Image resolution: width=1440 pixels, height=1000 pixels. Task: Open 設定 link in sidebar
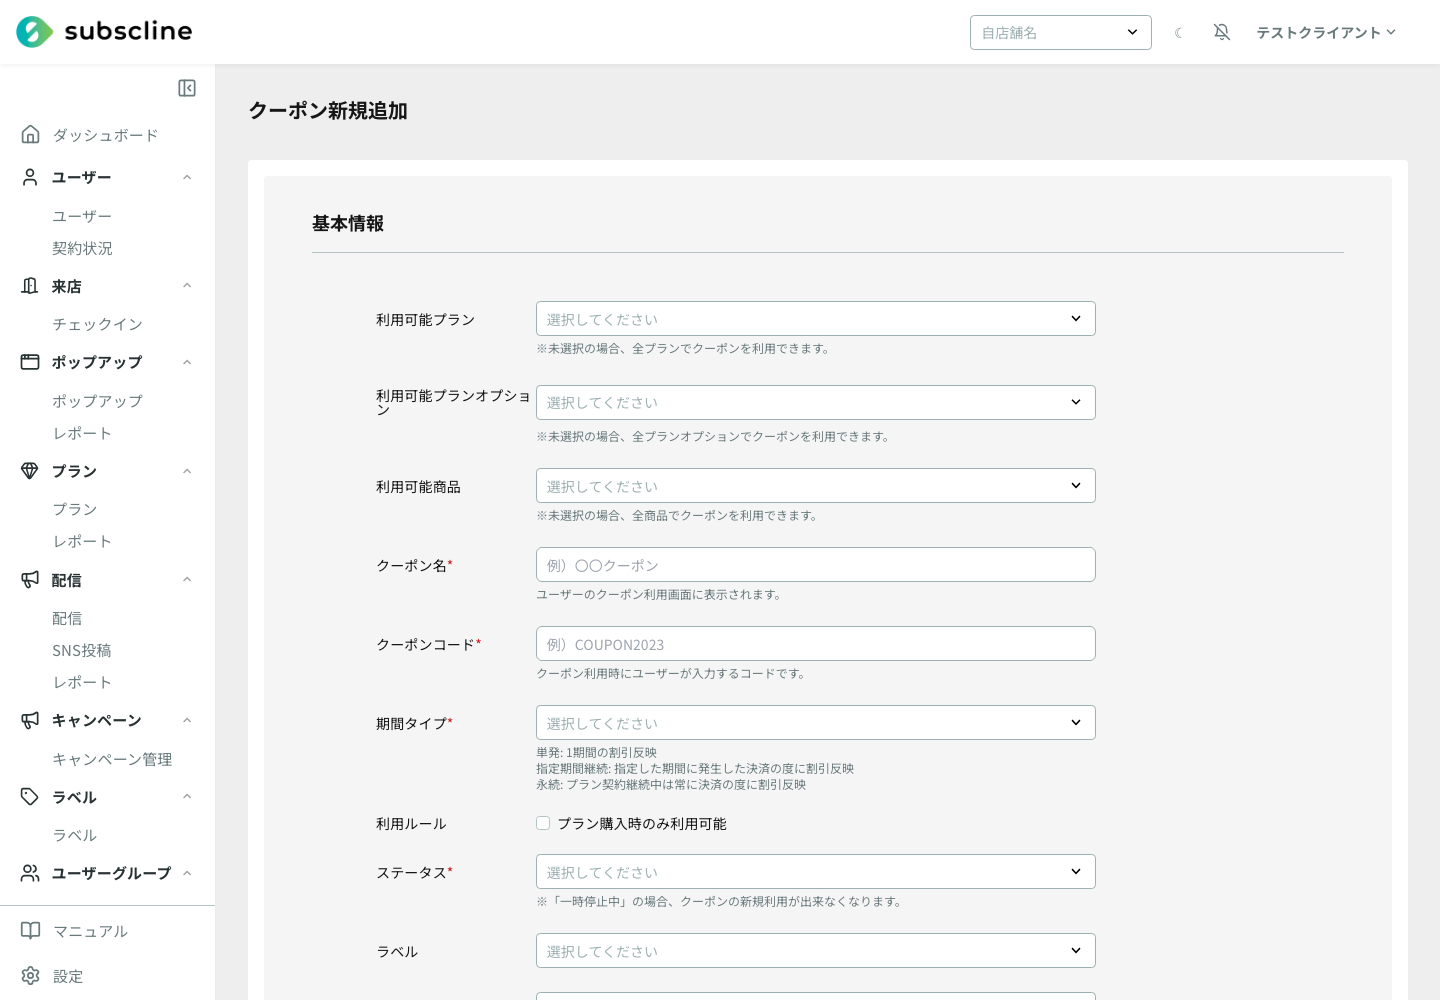(x=68, y=976)
